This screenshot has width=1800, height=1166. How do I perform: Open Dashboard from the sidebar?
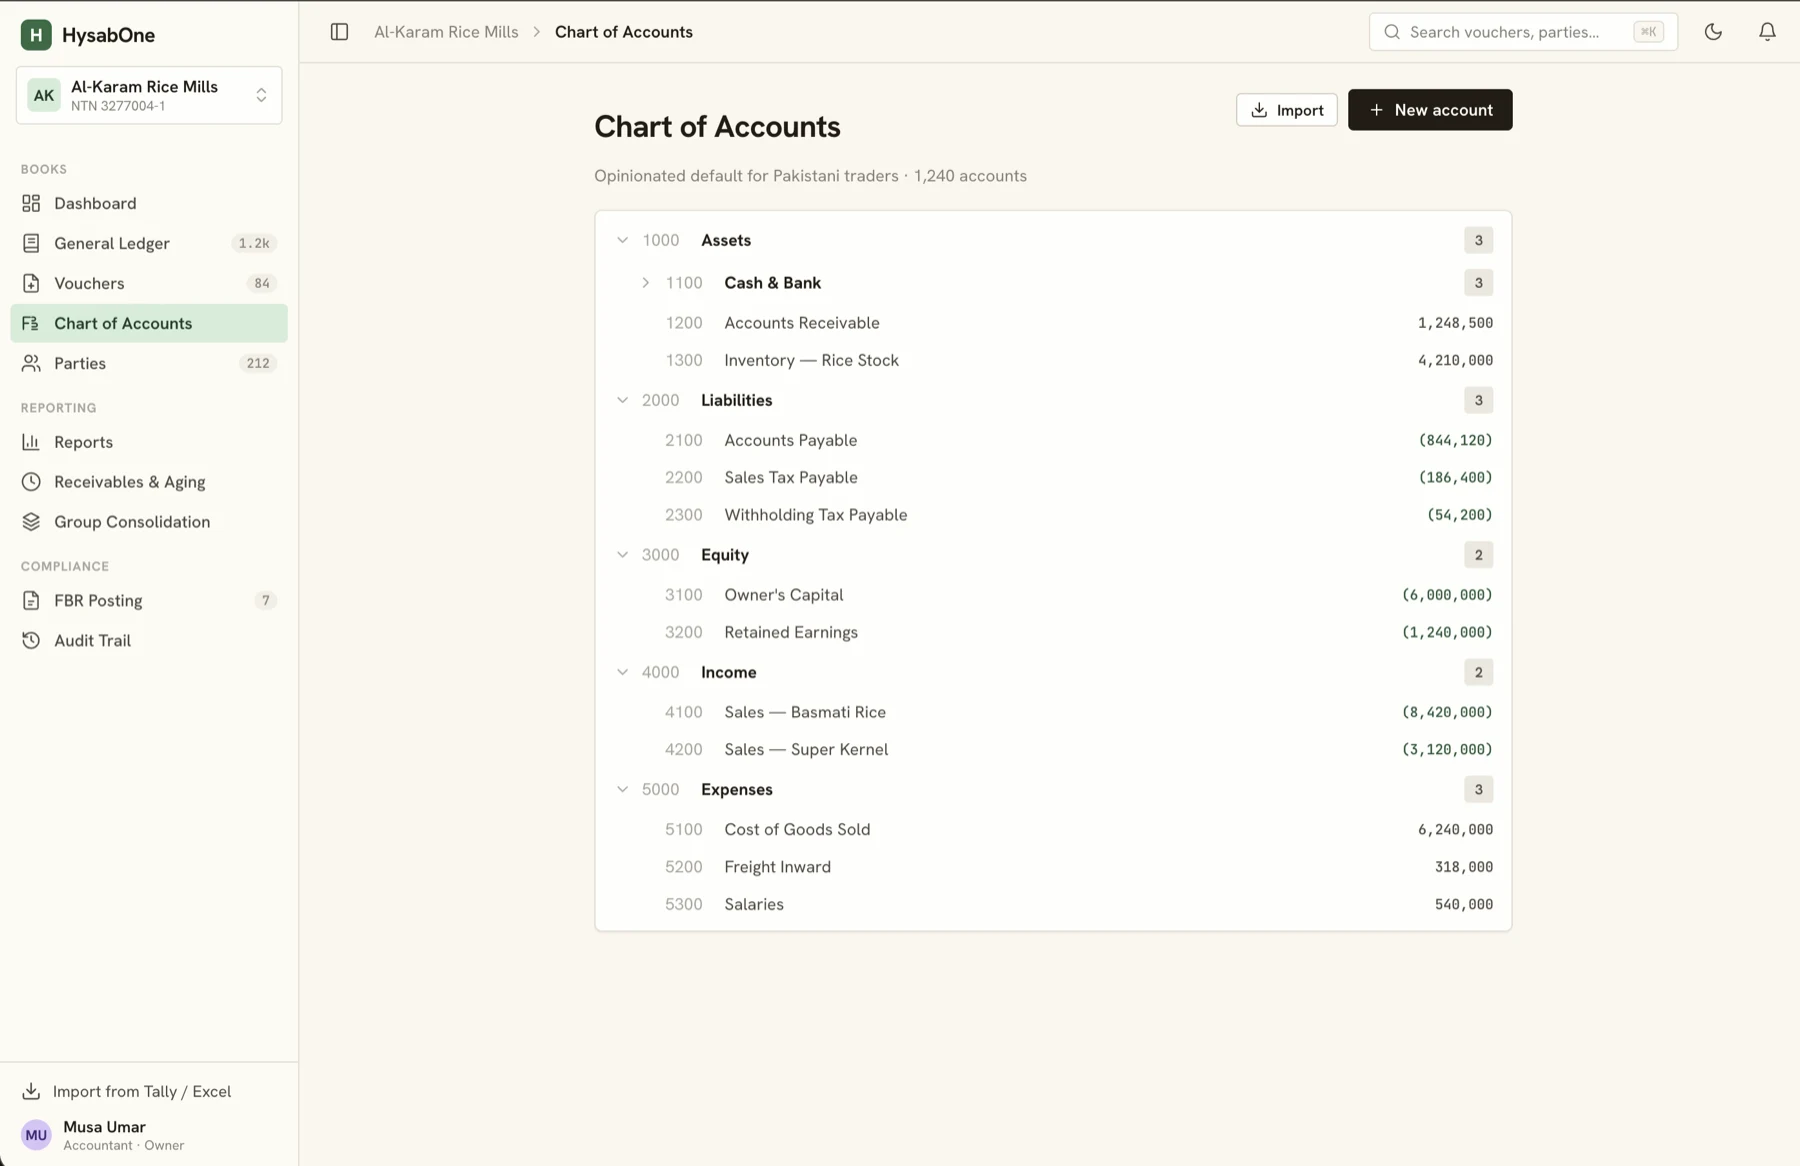pos(149,203)
